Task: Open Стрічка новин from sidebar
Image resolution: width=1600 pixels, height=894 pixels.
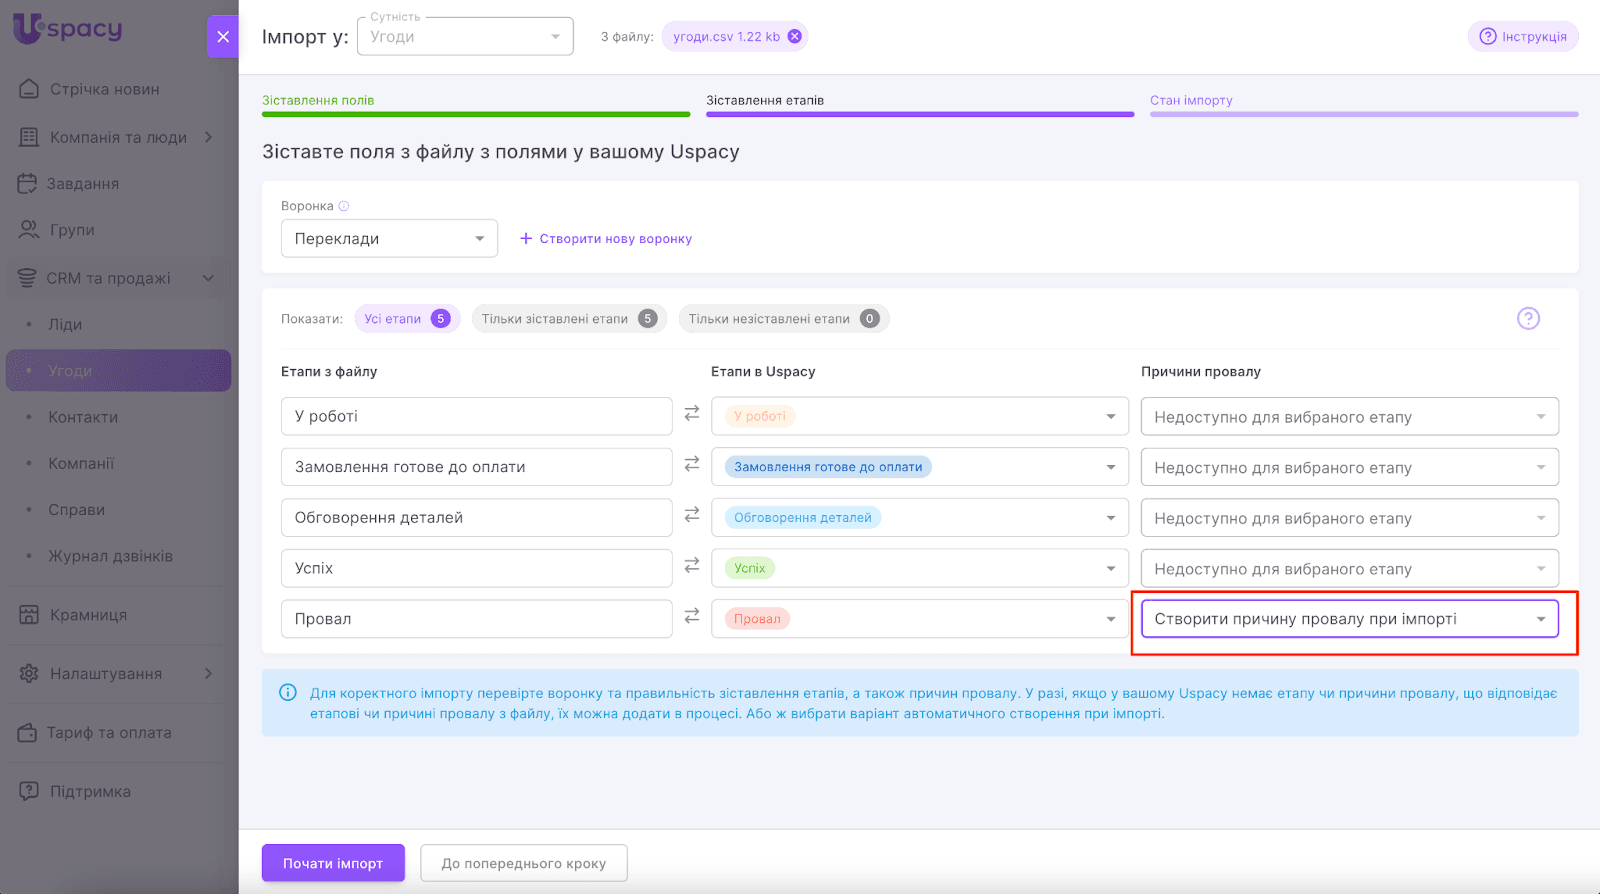Action: 104,89
